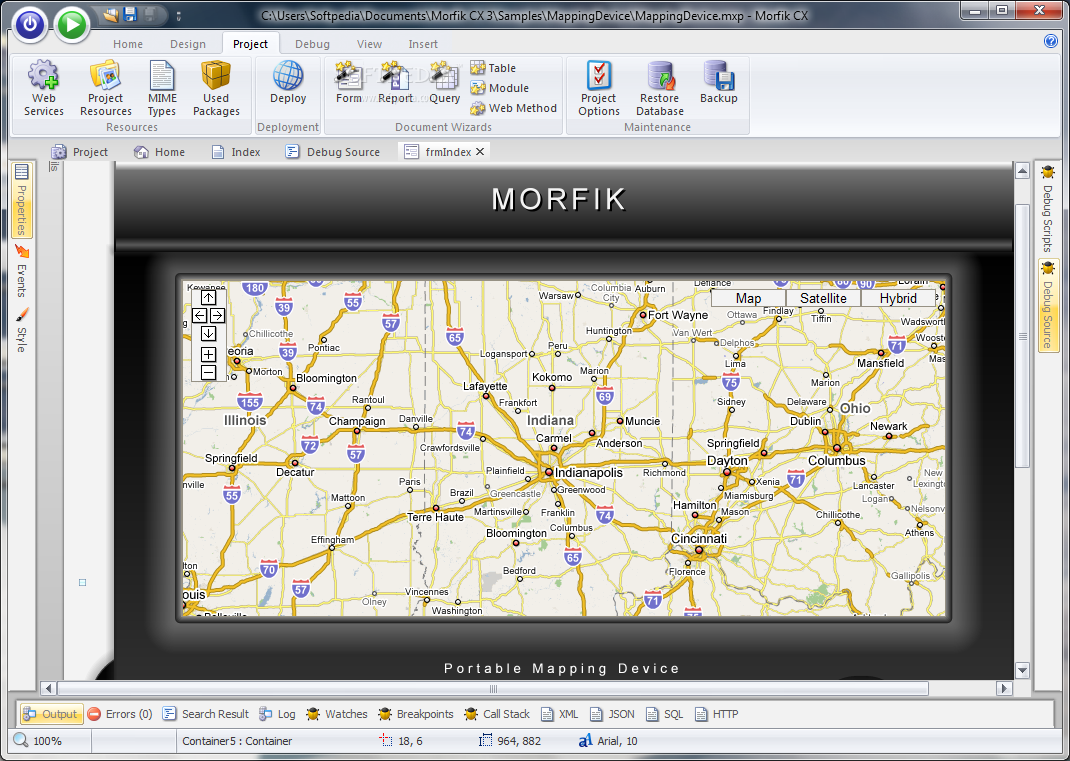Open the Project document tab

coord(81,152)
